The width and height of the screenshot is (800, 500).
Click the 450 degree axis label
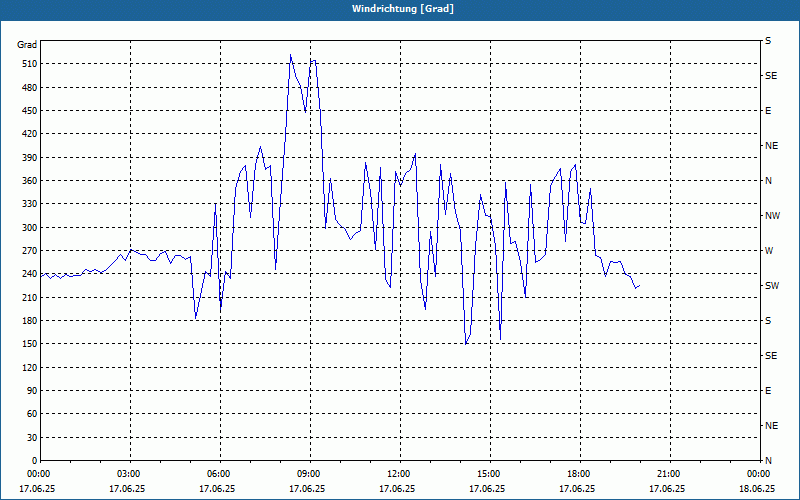tap(29, 111)
